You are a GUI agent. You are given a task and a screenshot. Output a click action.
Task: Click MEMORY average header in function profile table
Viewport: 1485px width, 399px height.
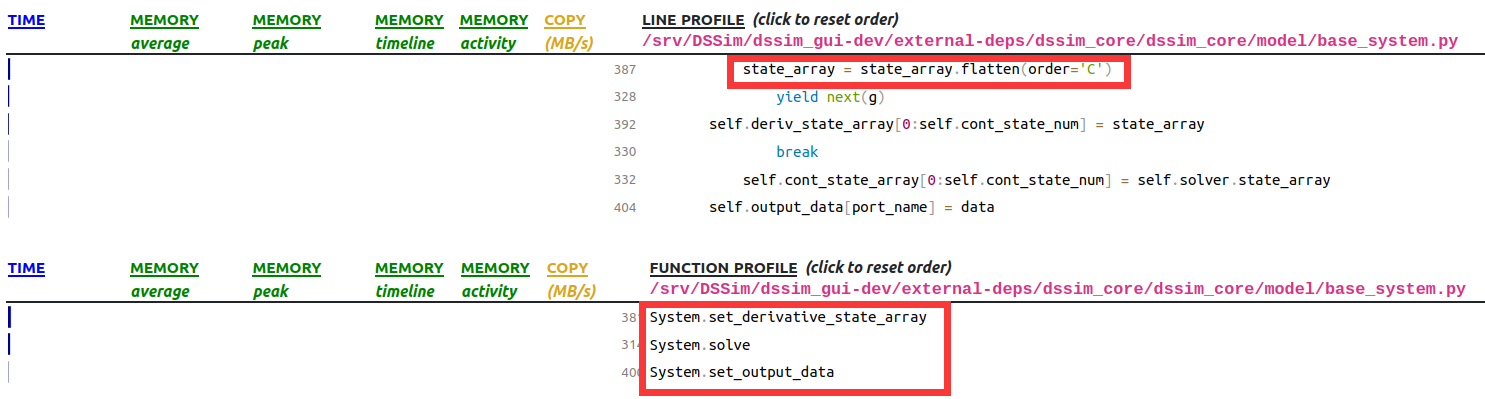164,279
